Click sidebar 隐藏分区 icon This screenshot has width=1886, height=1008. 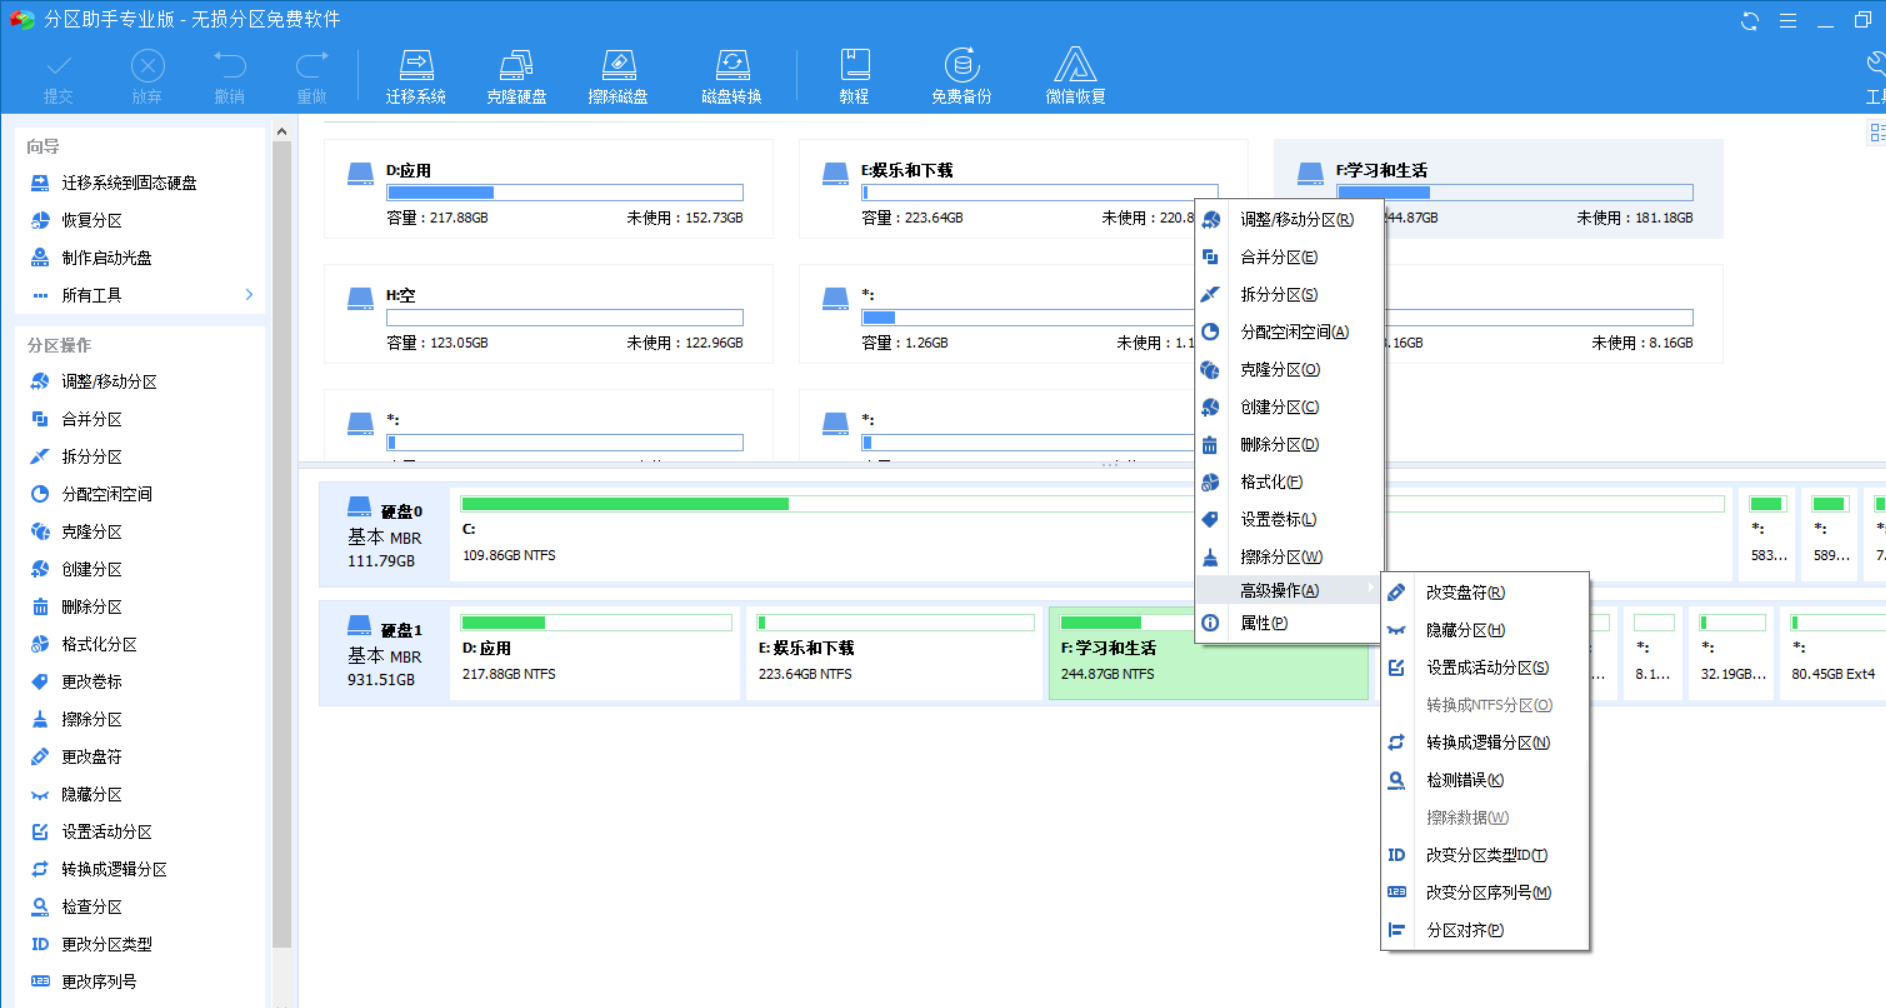pyautogui.click(x=40, y=795)
